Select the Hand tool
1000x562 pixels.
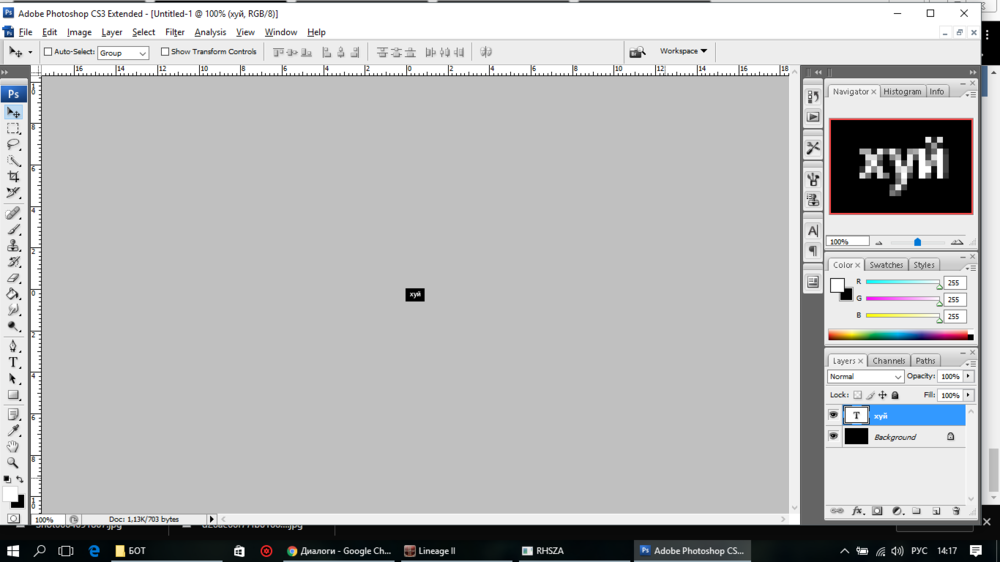[13, 447]
